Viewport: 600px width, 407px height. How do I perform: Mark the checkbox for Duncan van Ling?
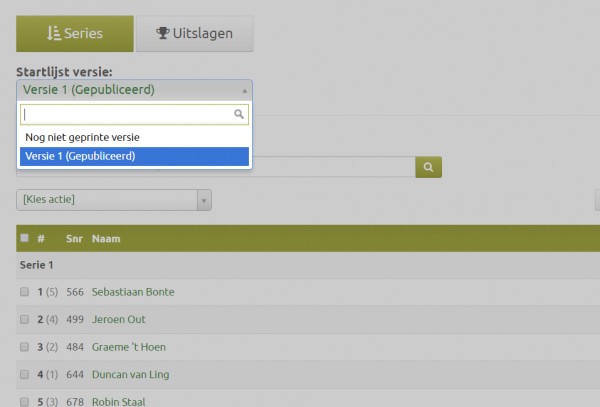pos(24,375)
